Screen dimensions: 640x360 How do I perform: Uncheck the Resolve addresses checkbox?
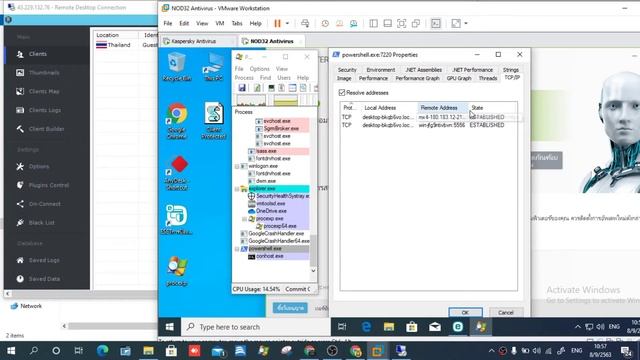click(342, 93)
